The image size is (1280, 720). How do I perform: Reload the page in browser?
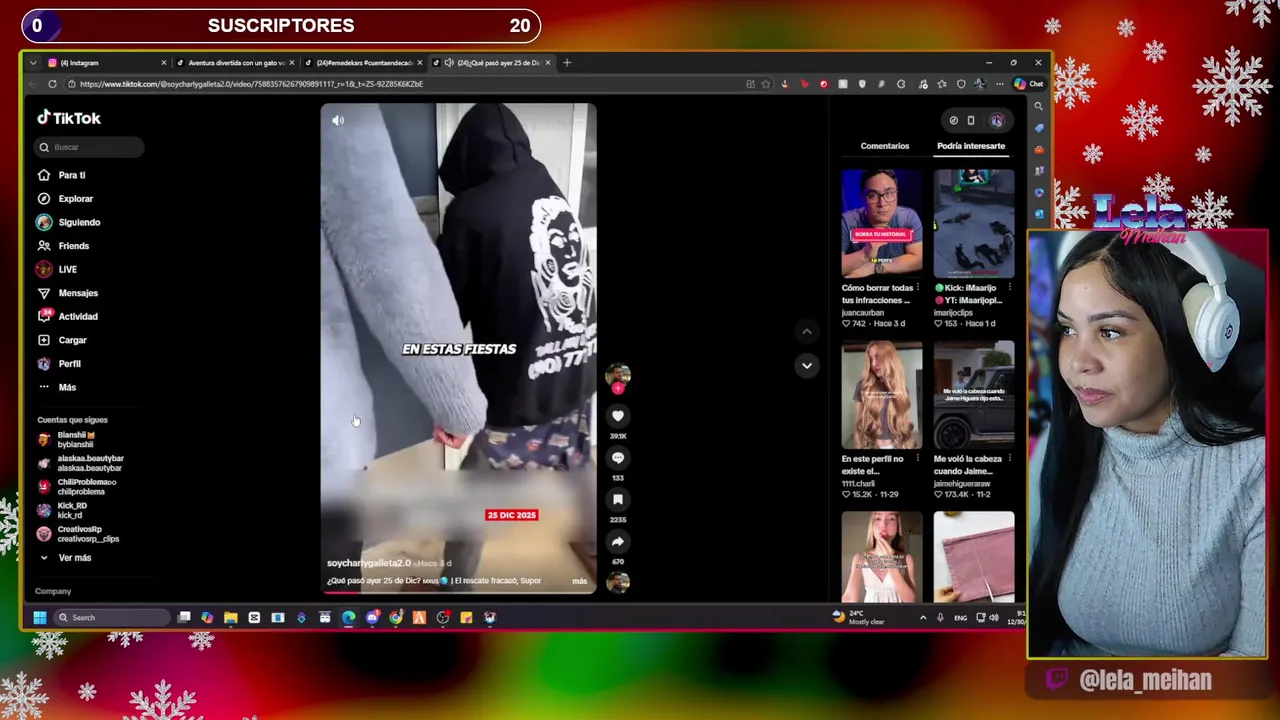52,84
